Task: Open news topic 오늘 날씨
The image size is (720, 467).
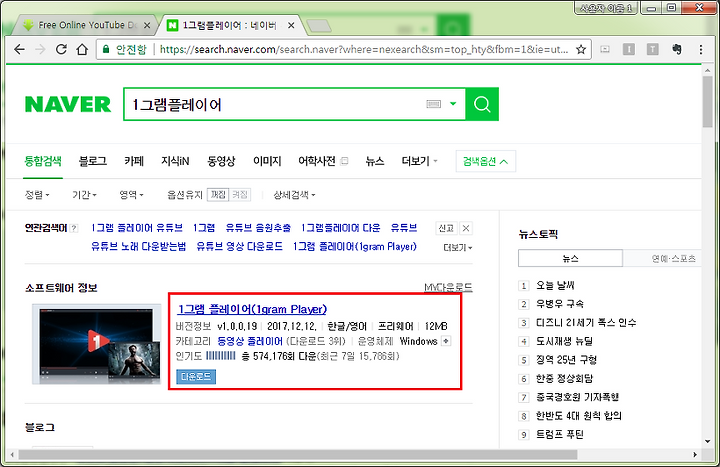Action: (555, 286)
